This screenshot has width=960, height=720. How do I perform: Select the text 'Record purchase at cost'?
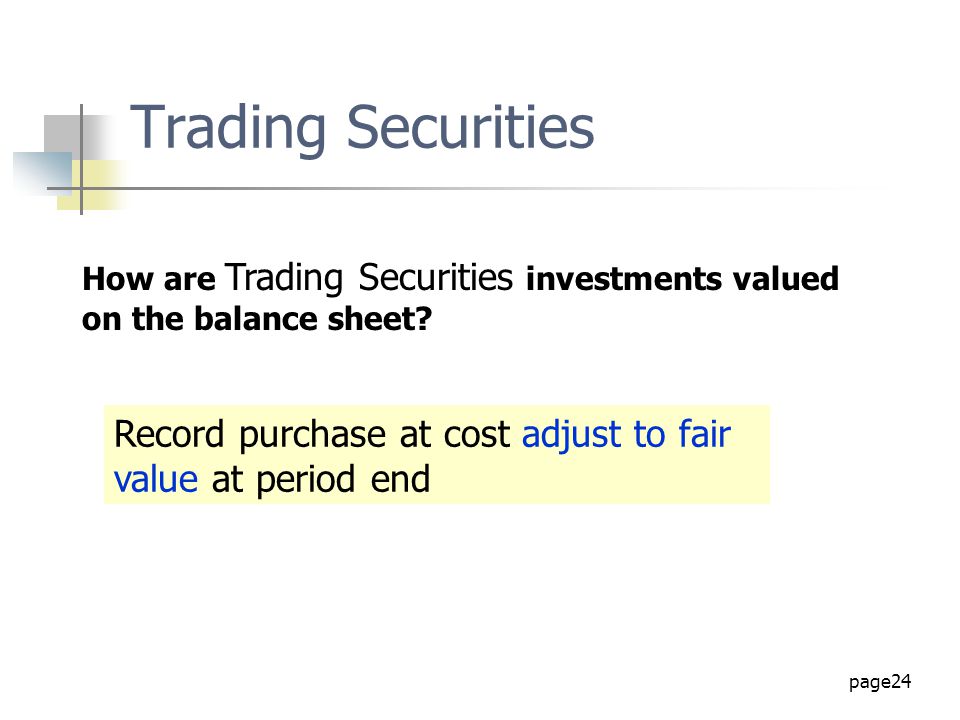(312, 436)
